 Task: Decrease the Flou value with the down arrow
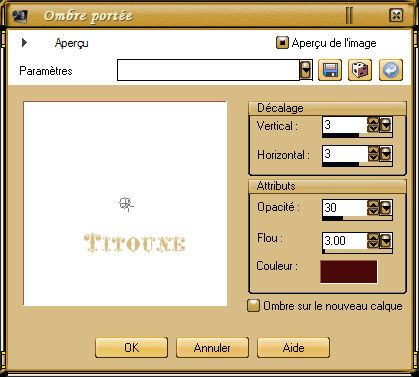pyautogui.click(x=373, y=244)
